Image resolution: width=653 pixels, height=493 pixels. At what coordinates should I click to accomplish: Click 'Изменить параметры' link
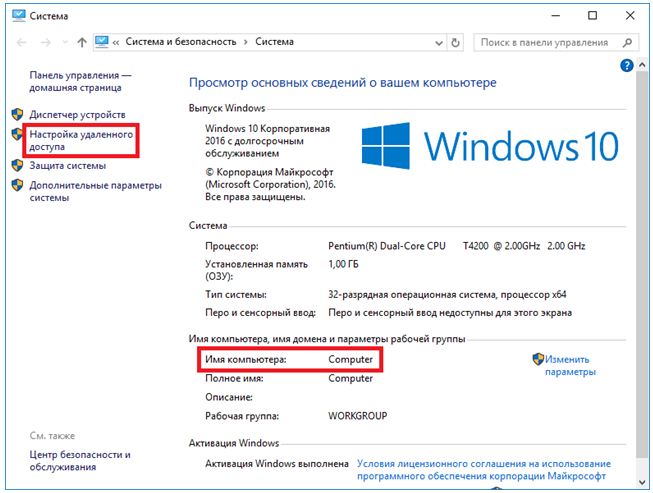pos(570,366)
